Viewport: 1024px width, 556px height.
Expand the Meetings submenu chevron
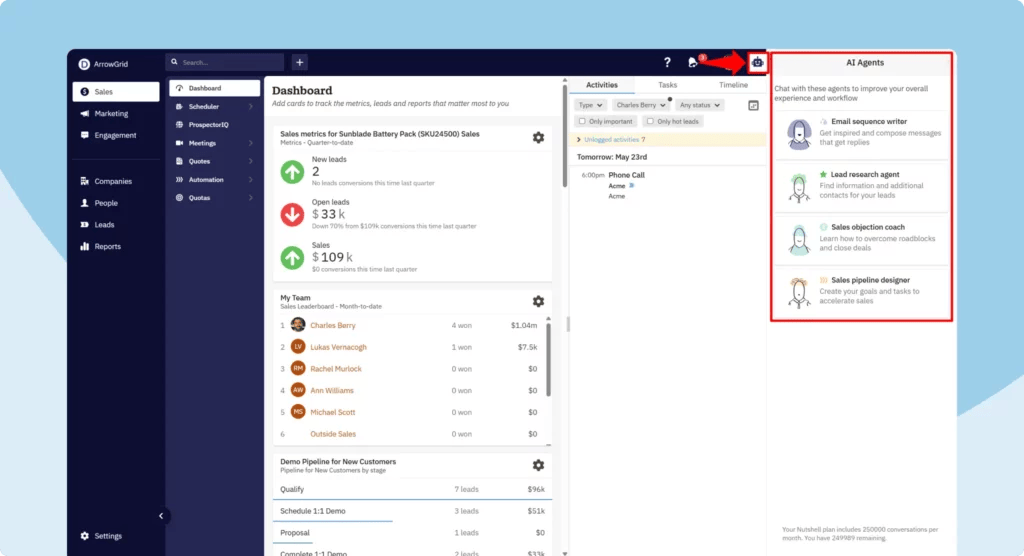pyautogui.click(x=251, y=143)
